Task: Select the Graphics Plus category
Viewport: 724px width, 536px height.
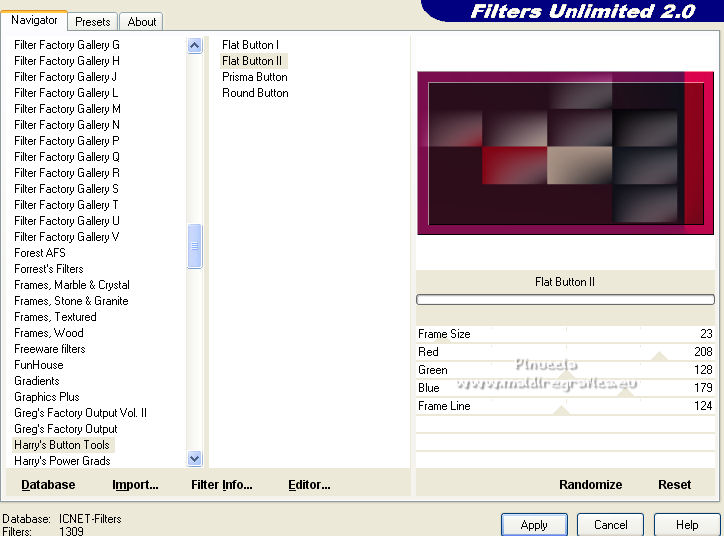Action: pyautogui.click(x=47, y=397)
